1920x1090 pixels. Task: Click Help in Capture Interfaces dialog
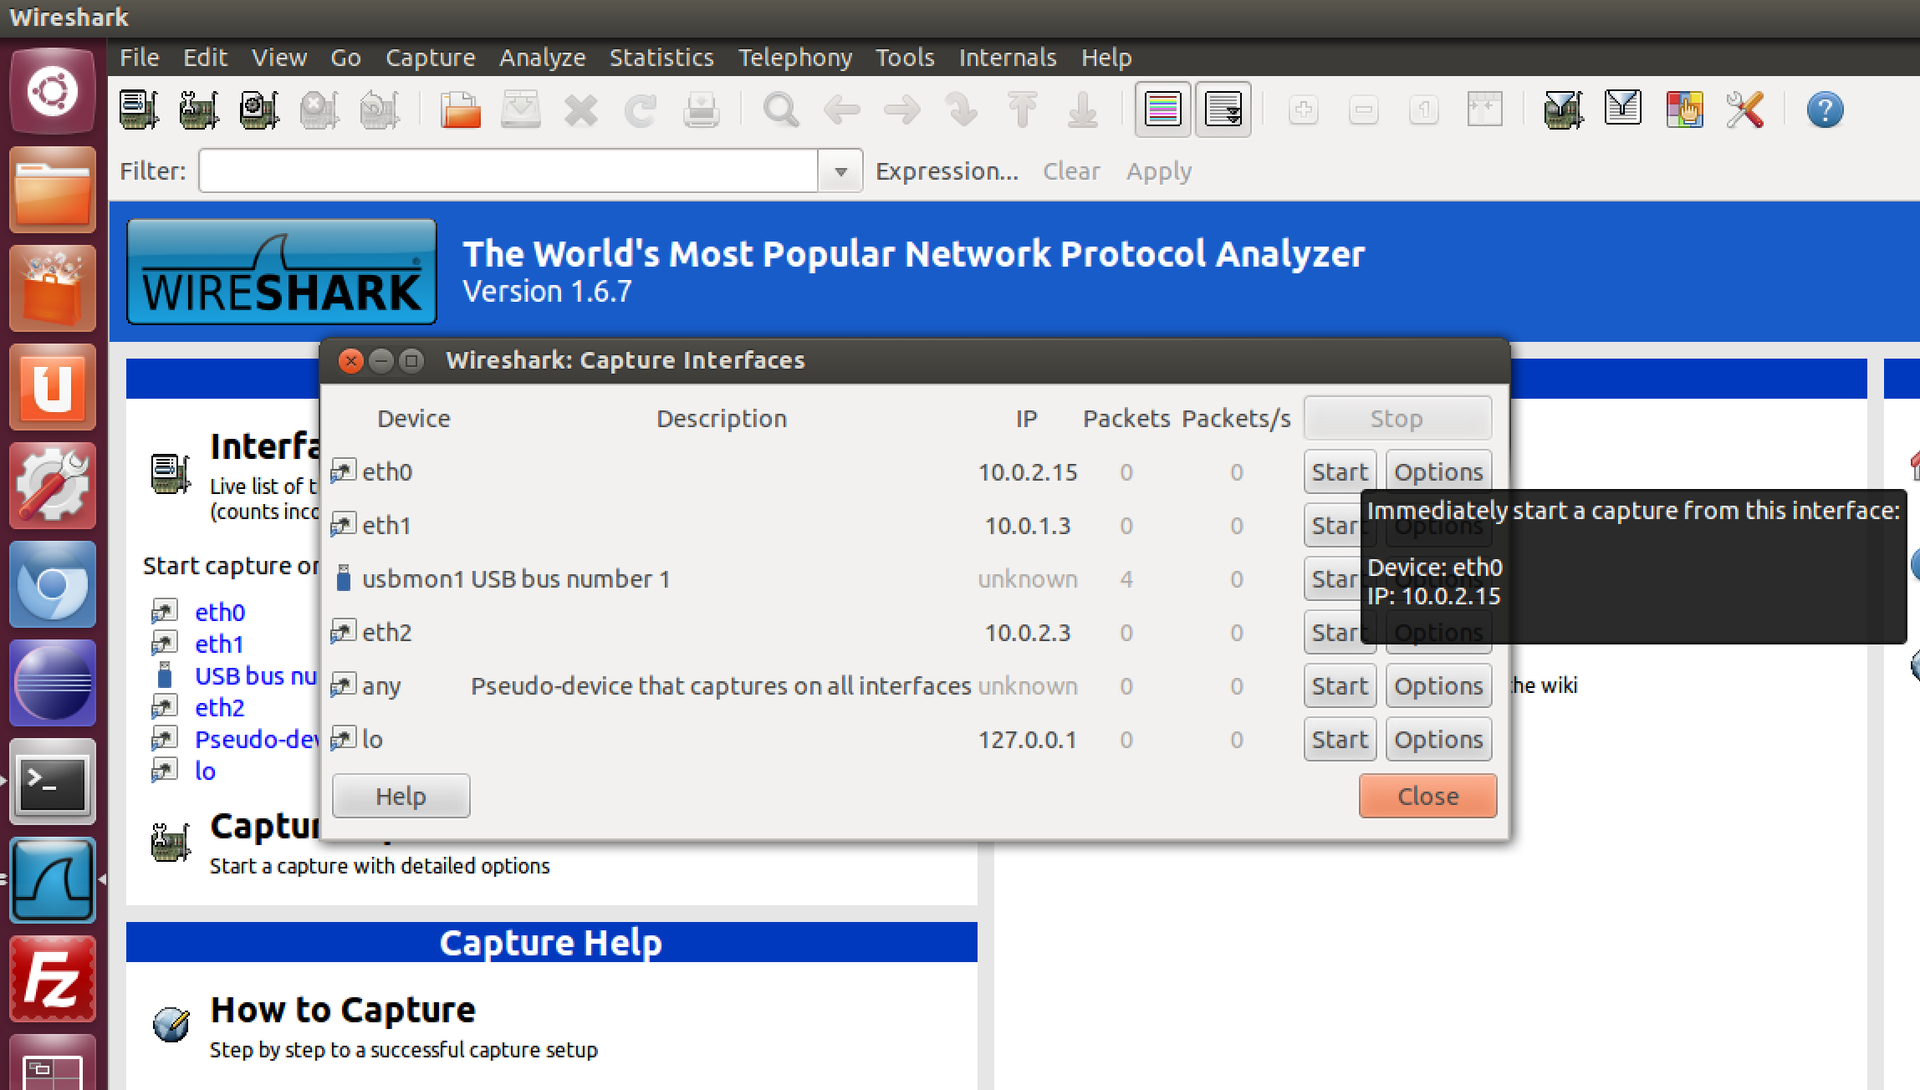[x=401, y=796]
